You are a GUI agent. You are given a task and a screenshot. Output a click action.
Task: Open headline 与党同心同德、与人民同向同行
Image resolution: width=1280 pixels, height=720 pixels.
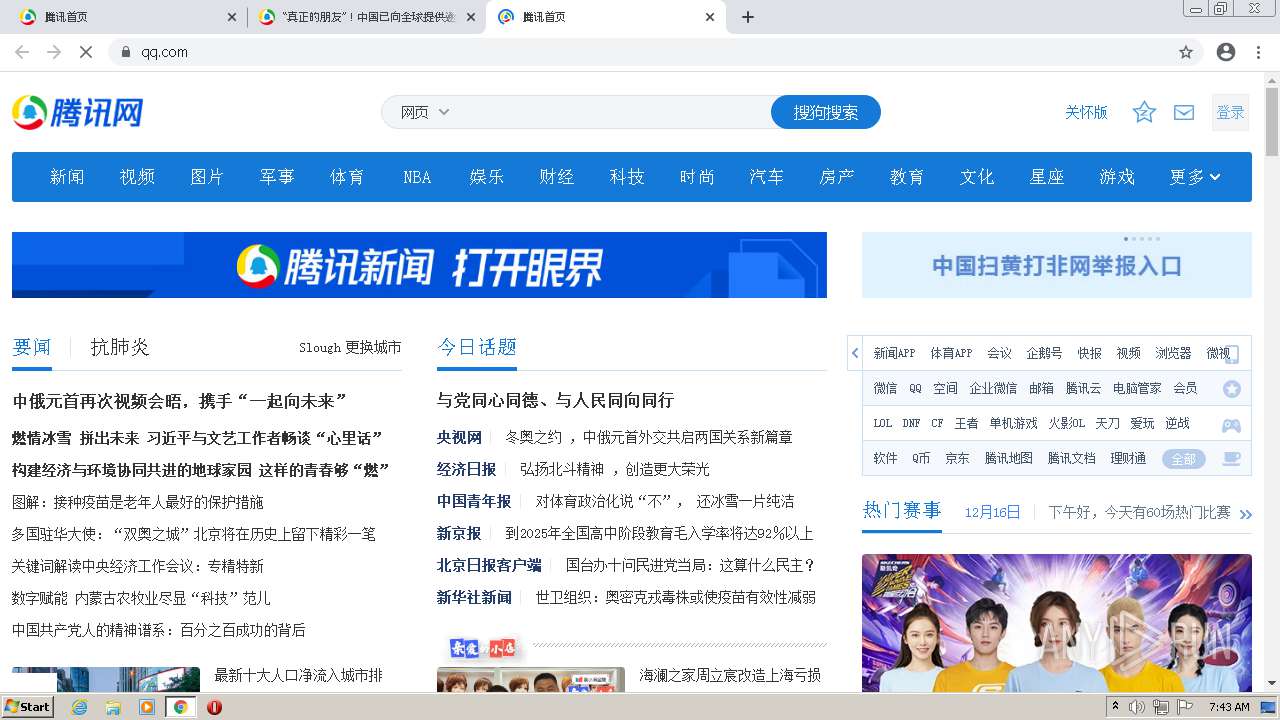[x=555, y=400]
